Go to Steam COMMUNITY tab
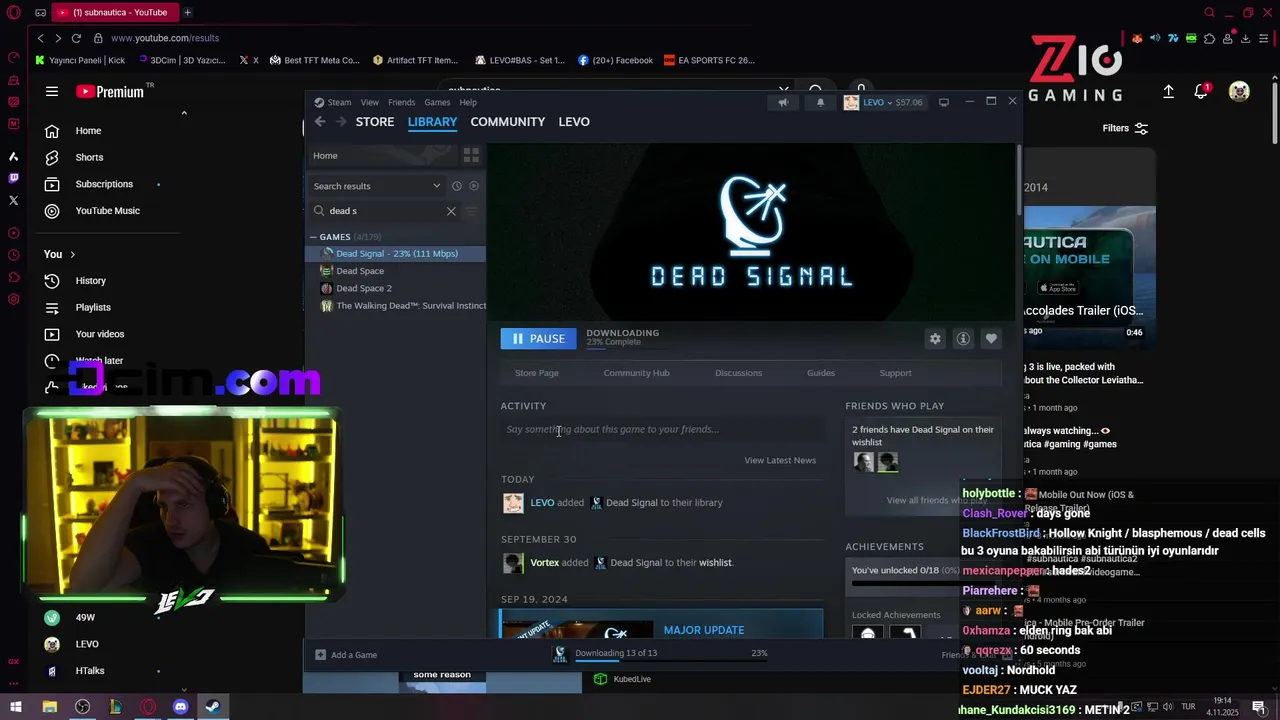The image size is (1280, 720). point(508,122)
